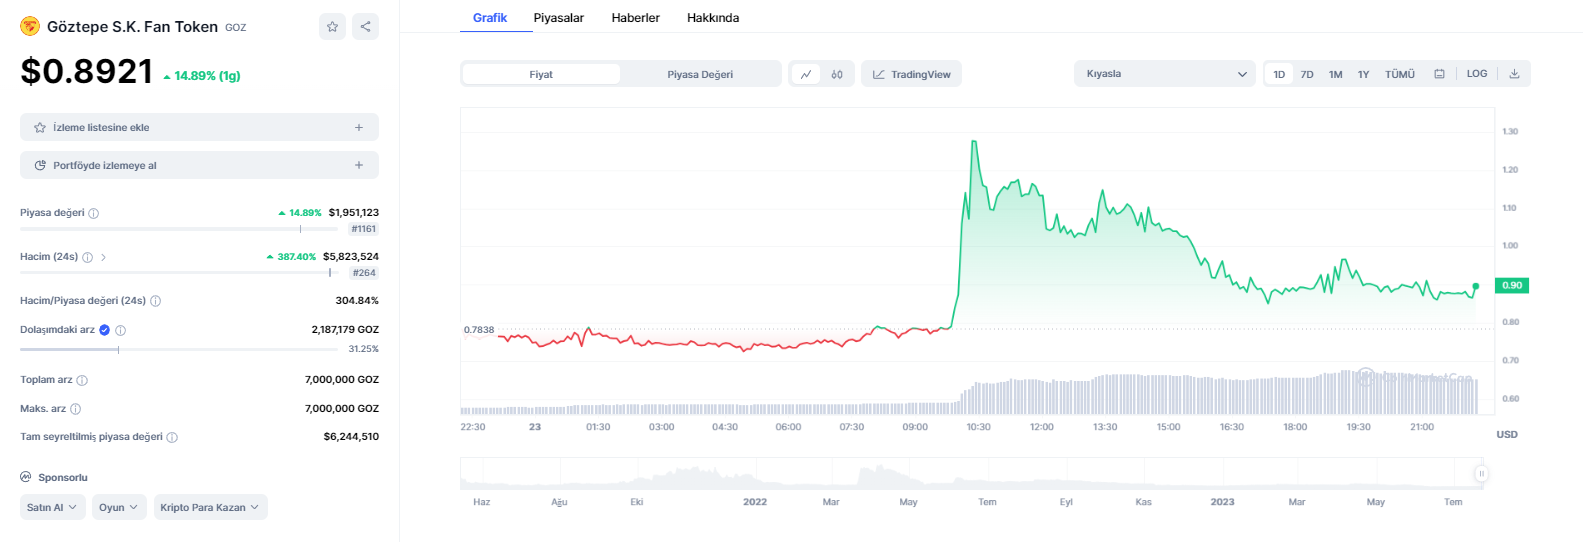Toggle LOG scale on chart
The height and width of the screenshot is (542, 1583).
(1477, 74)
